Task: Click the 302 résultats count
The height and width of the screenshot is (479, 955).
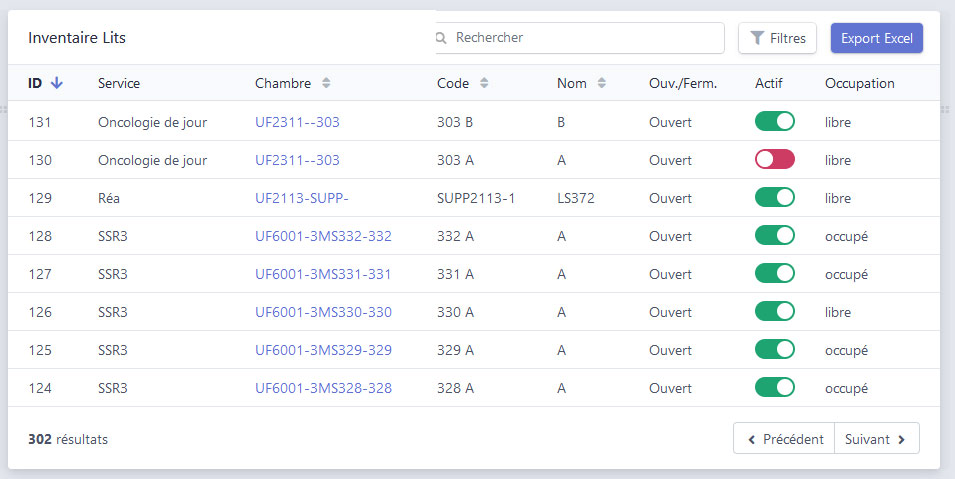Action: [x=68, y=439]
